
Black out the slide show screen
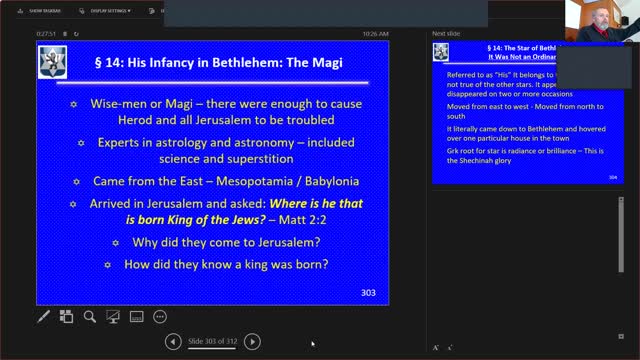113,317
